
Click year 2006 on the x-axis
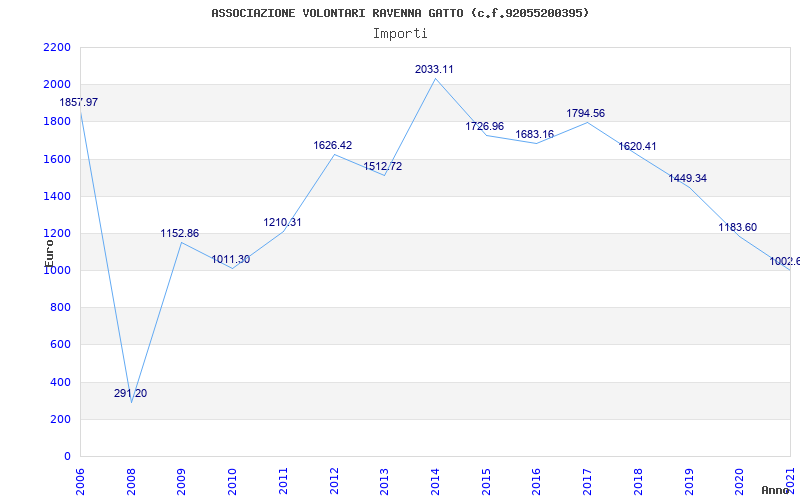click(x=80, y=482)
